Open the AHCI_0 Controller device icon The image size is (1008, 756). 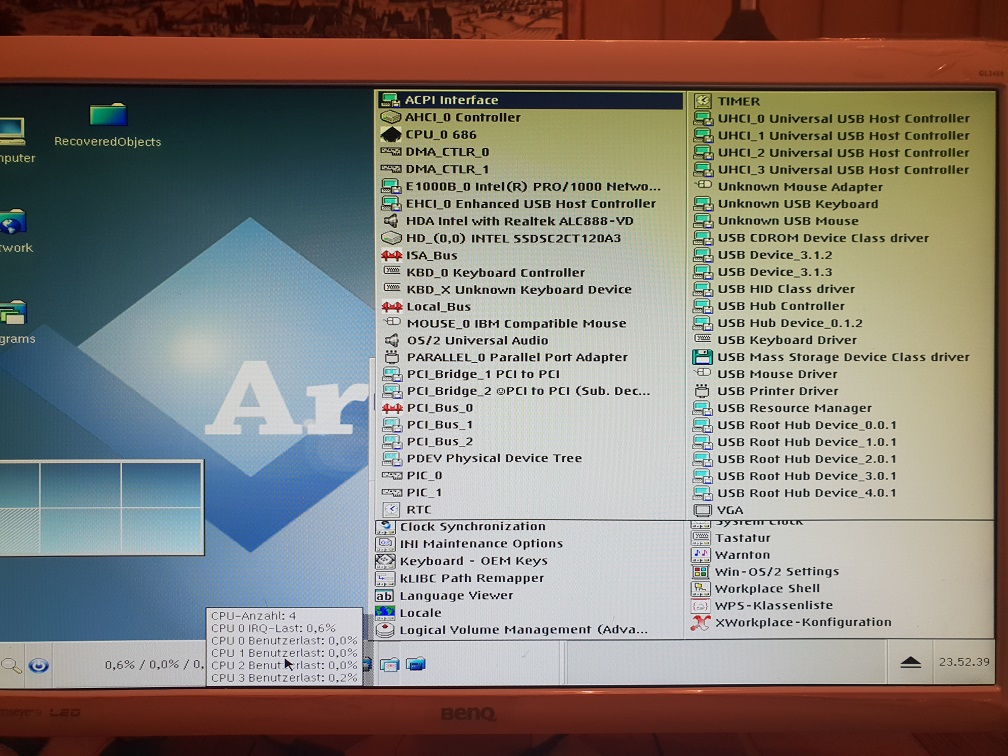[390, 117]
